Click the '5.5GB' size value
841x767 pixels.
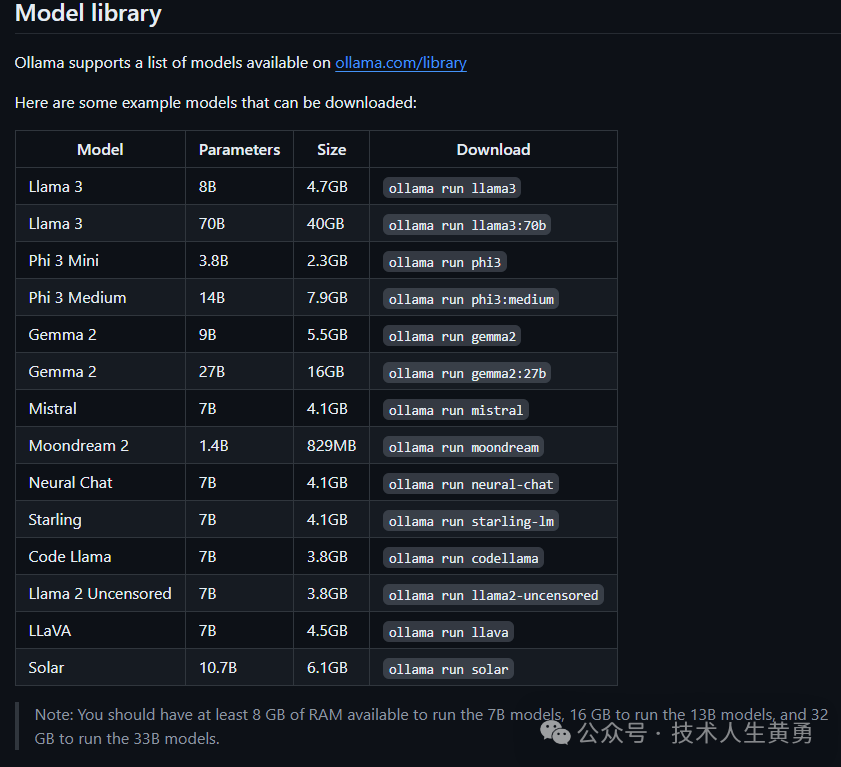327,335
